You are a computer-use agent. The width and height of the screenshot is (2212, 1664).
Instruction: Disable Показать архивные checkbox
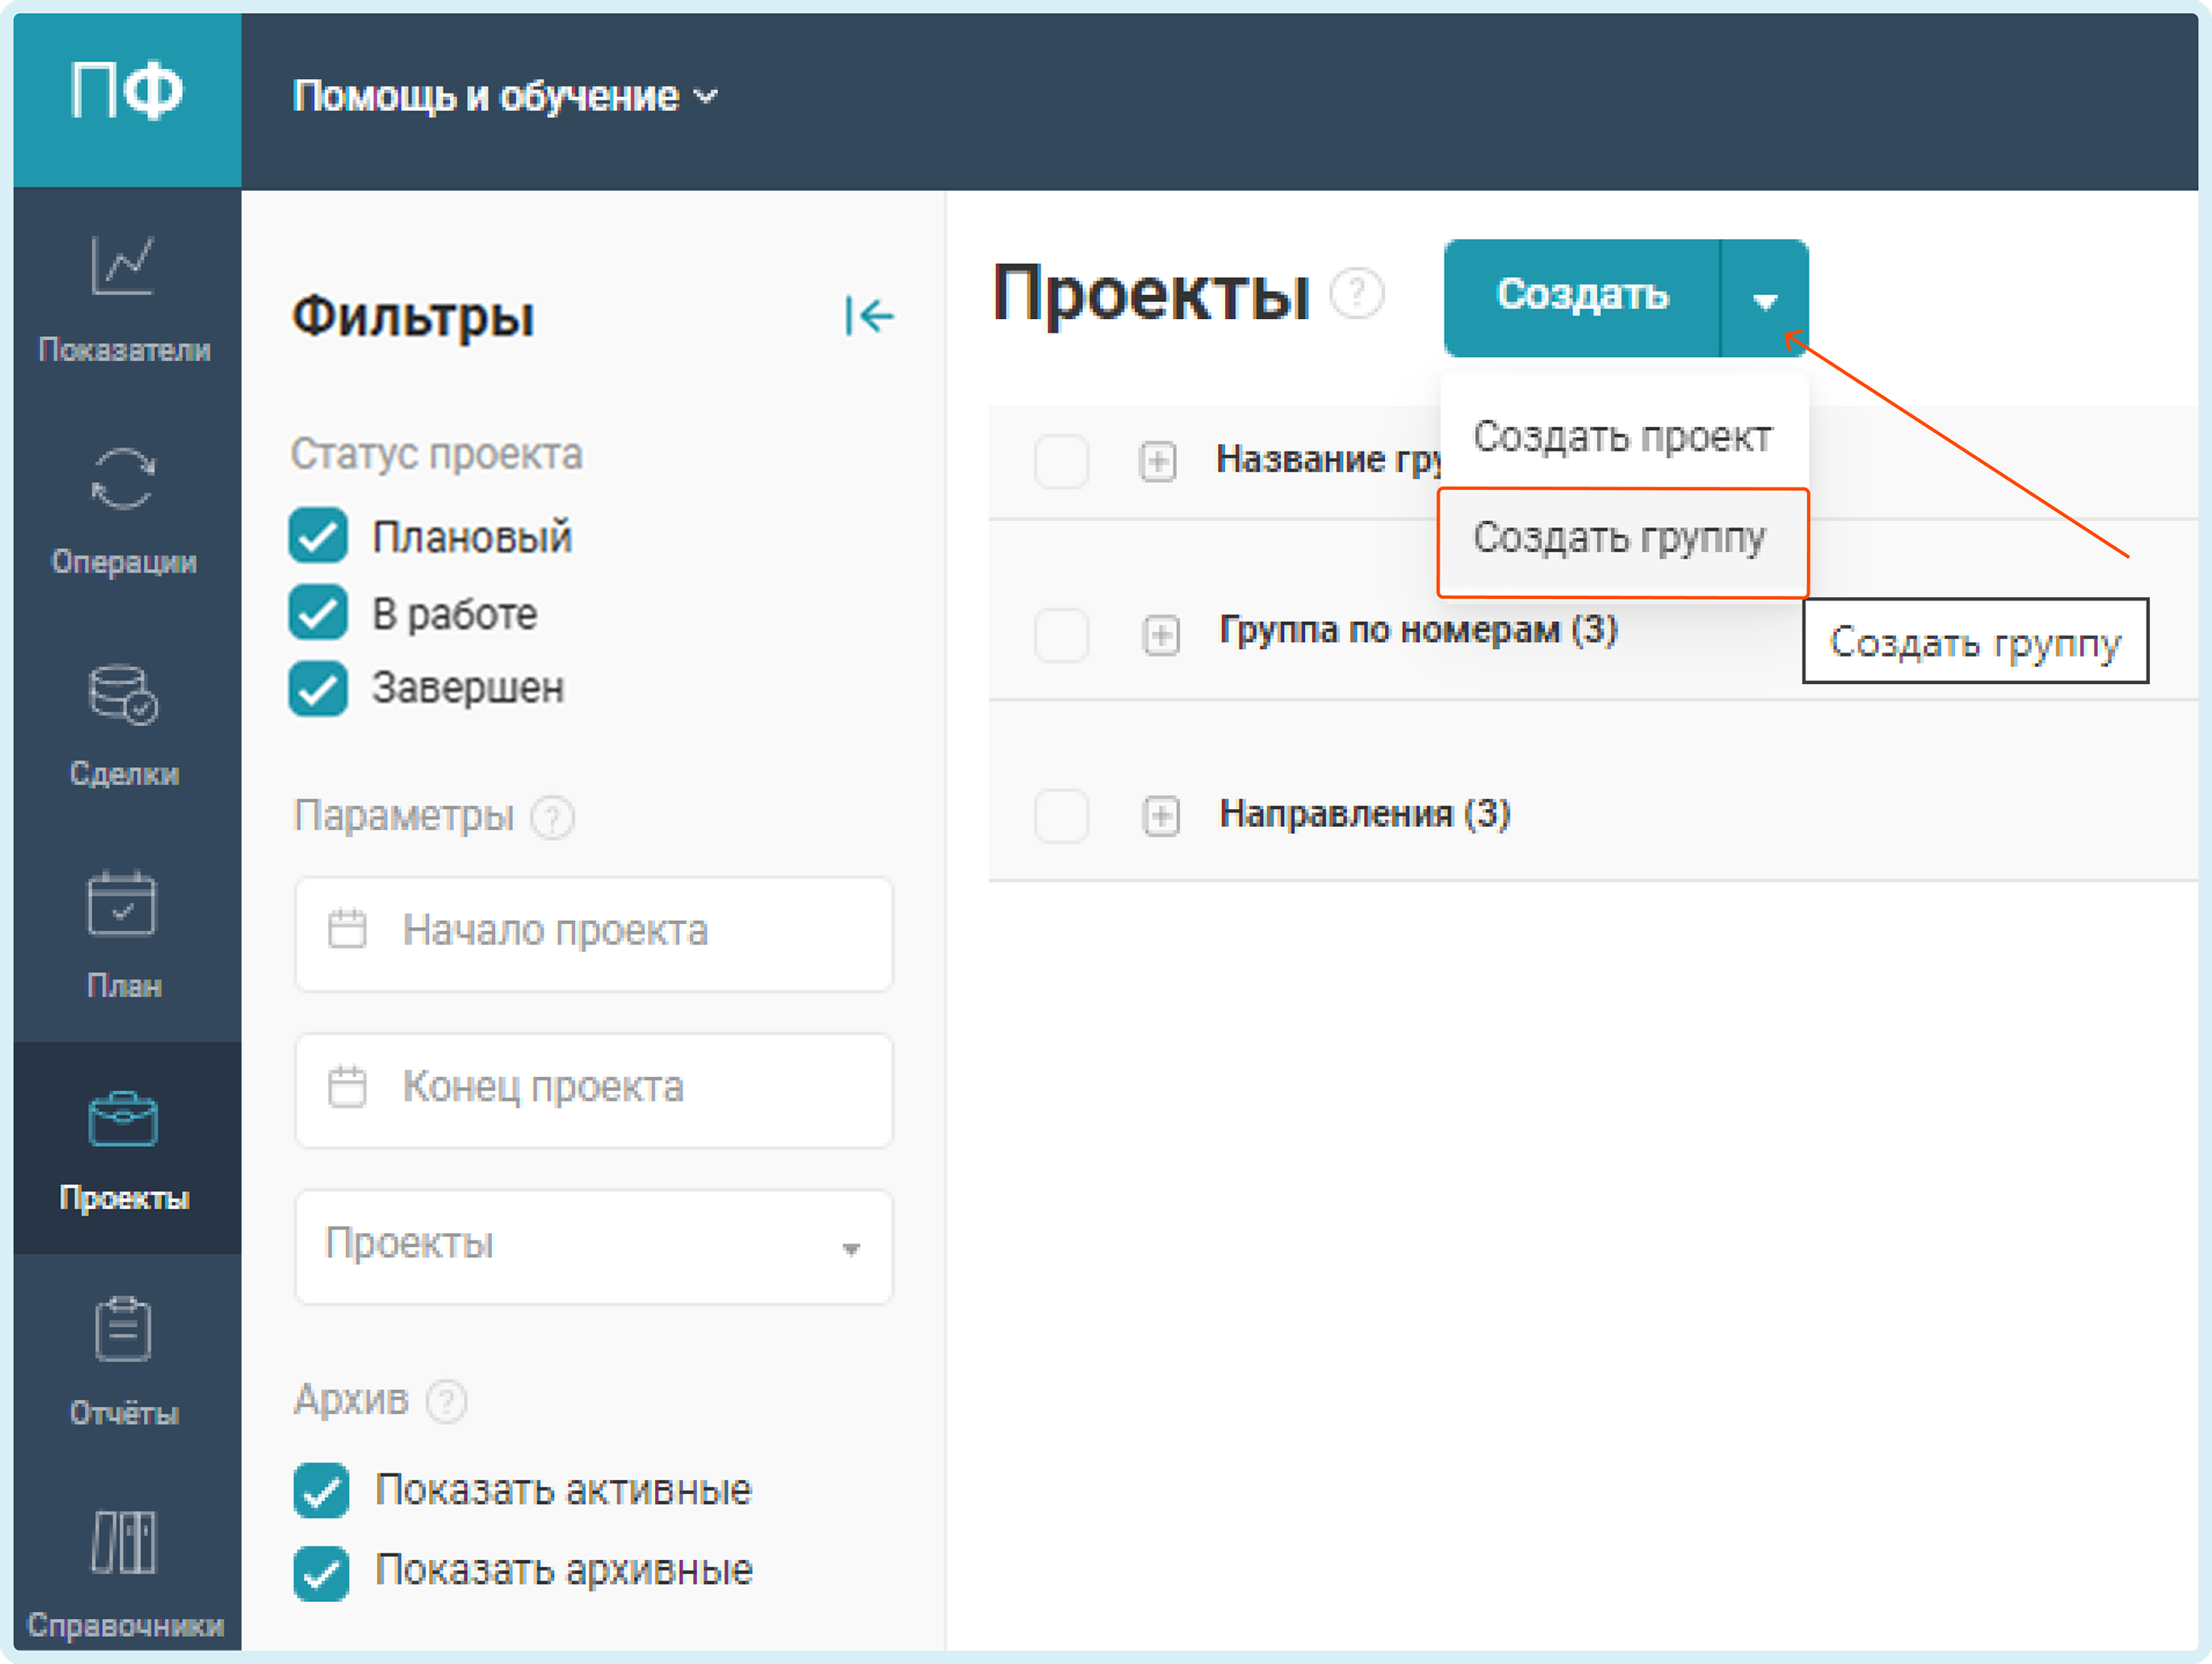tap(321, 1572)
